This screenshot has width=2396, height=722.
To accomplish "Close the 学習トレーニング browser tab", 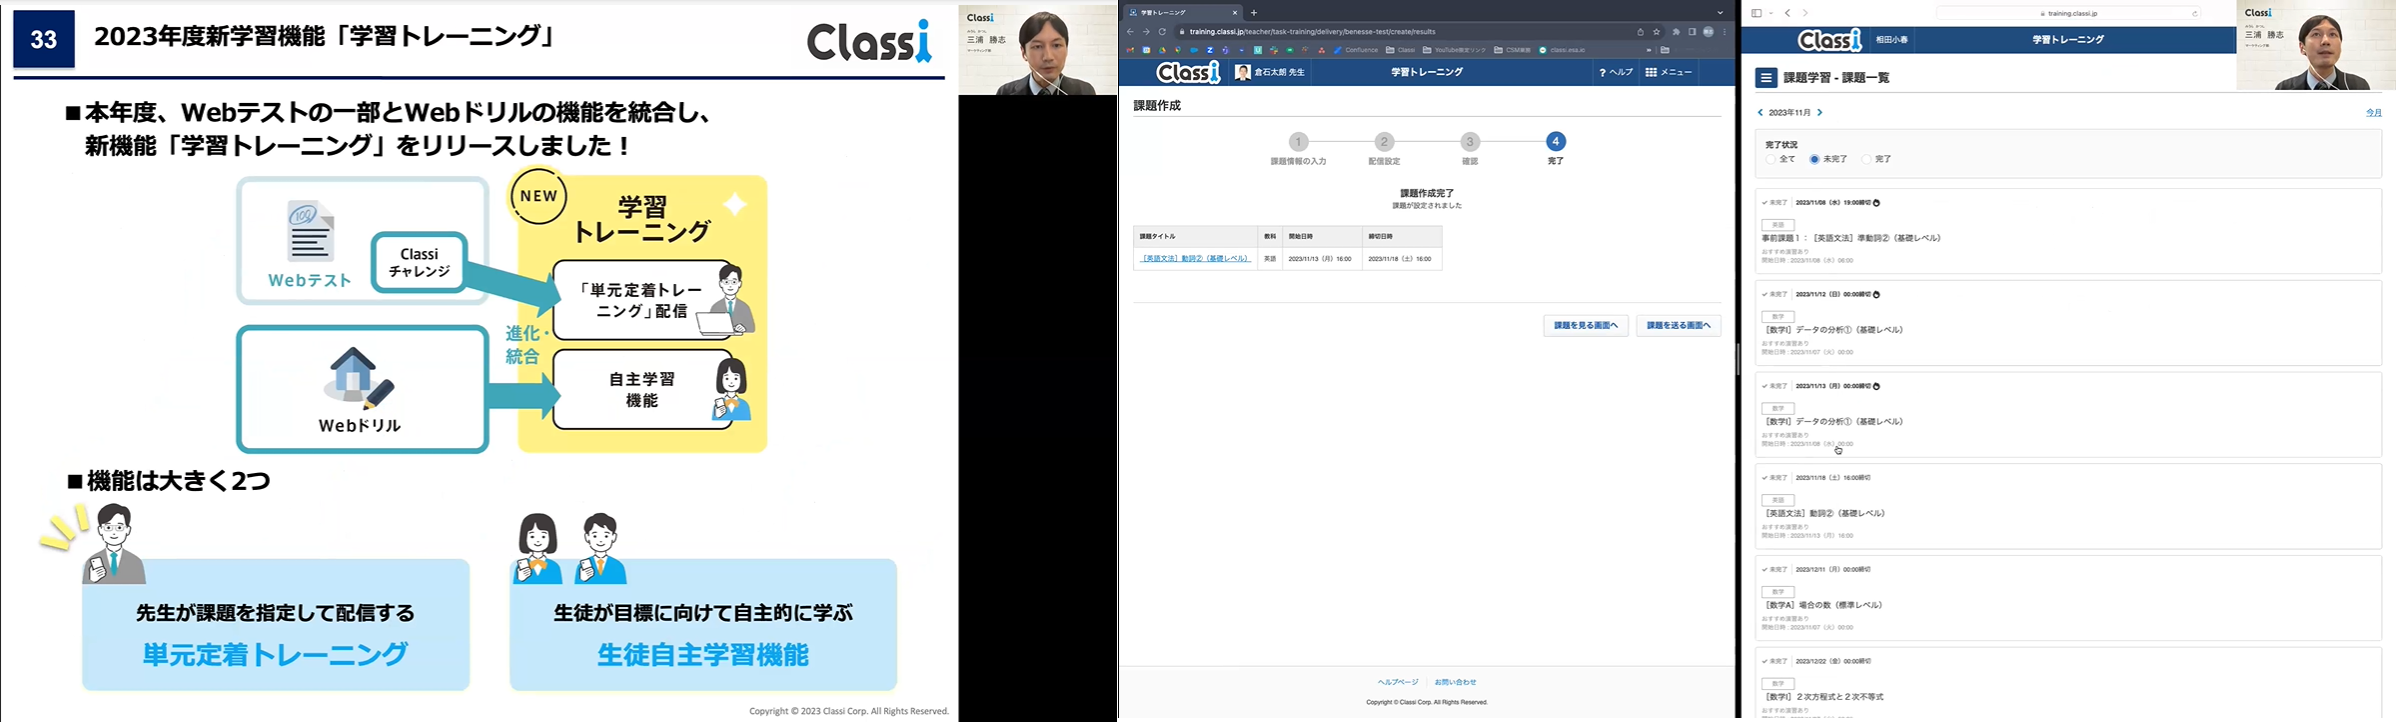I will point(1235,13).
